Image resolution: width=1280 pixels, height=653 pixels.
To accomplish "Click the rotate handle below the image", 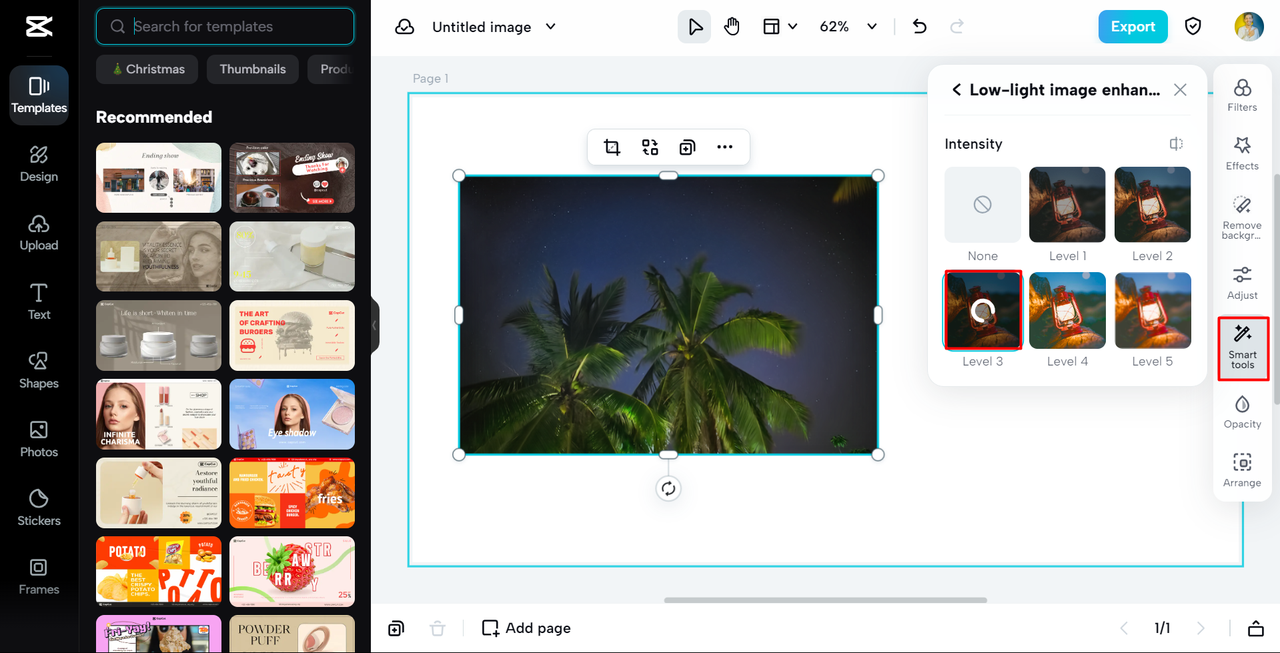I will pyautogui.click(x=668, y=489).
